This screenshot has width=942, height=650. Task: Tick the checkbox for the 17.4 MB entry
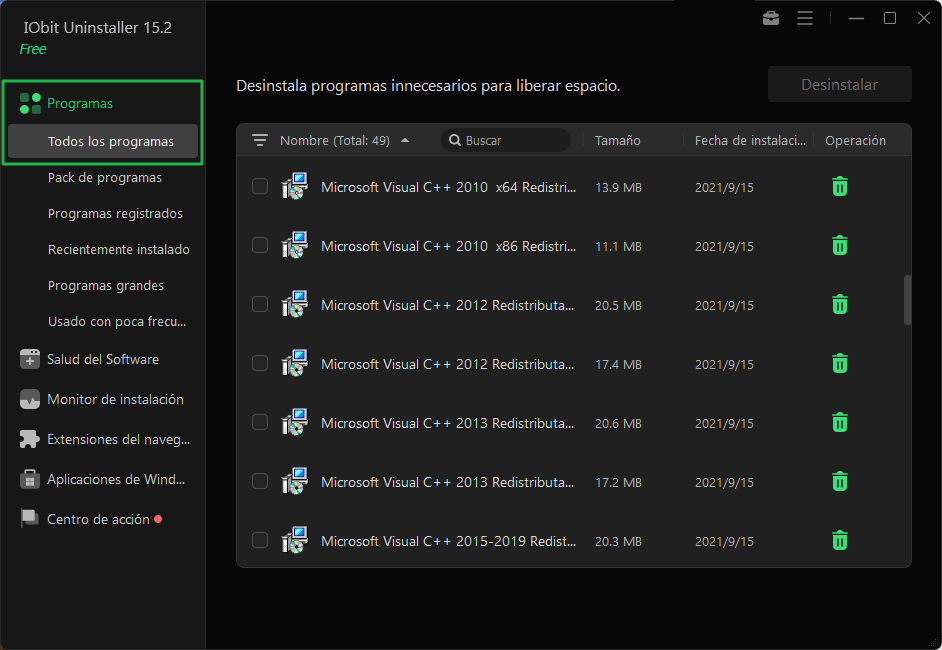coord(260,363)
